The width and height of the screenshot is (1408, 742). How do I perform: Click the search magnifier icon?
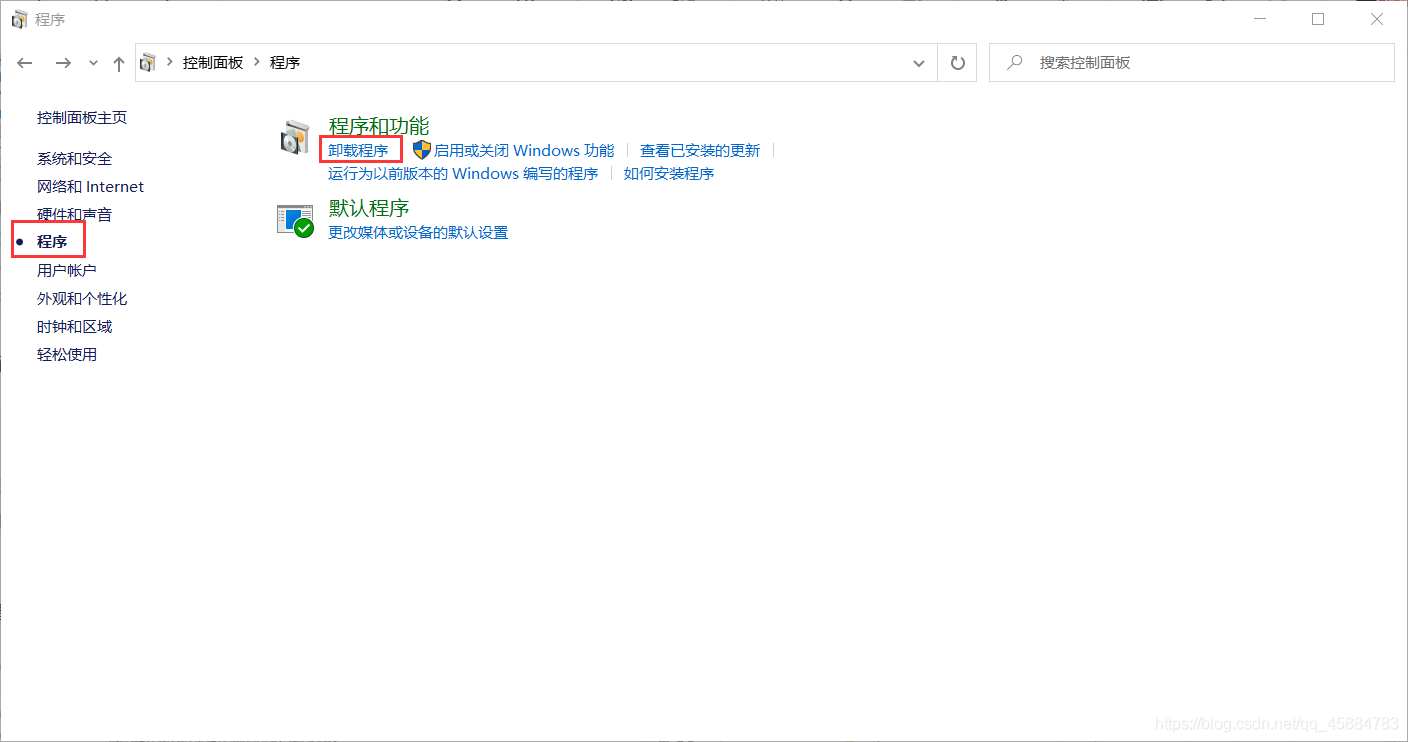point(1015,62)
